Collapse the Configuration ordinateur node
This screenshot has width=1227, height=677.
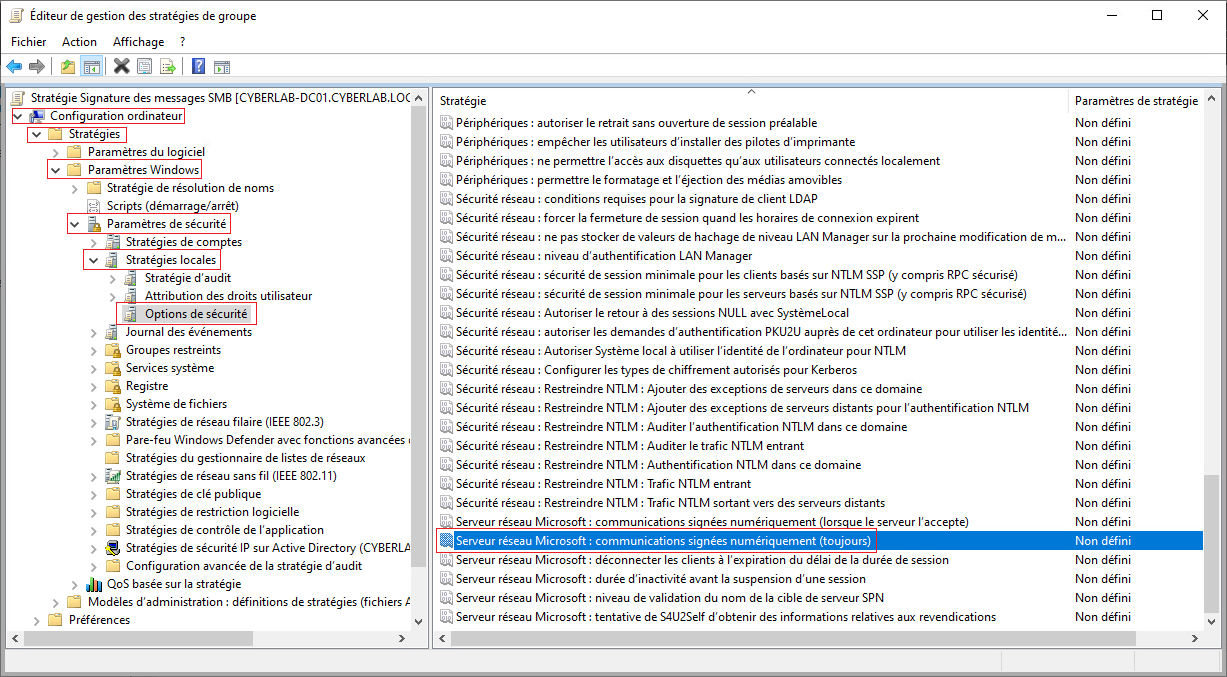coord(18,116)
